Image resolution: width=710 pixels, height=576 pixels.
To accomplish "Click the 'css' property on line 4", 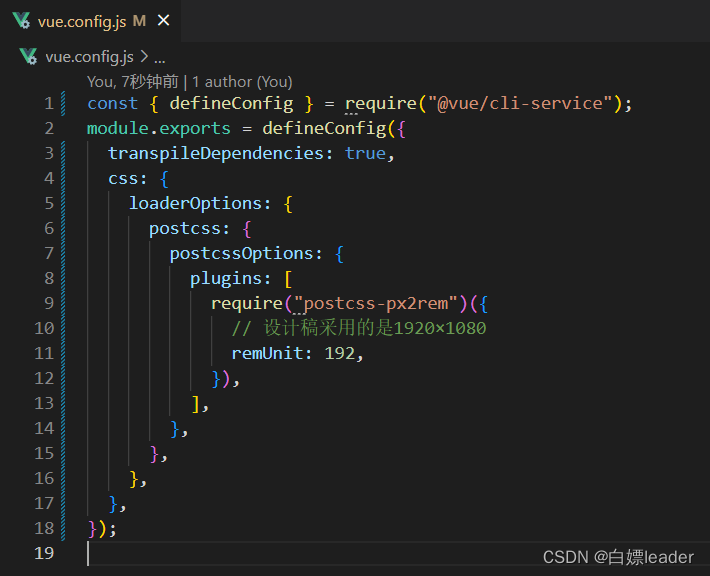I will point(123,178).
